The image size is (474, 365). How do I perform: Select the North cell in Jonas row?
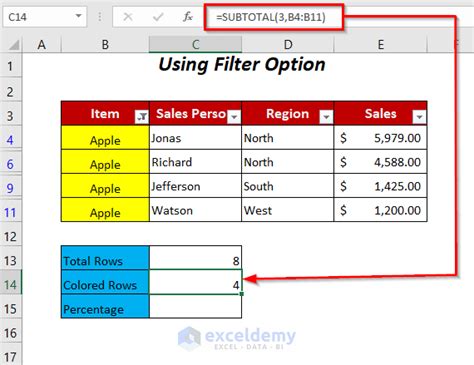[x=287, y=138]
